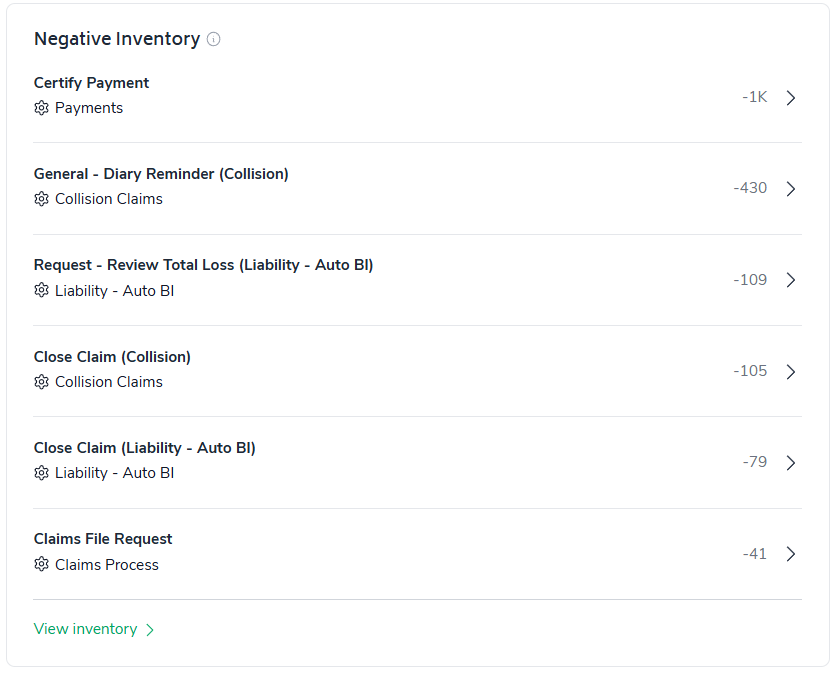Open chevron for General - Diary Reminder row

791,189
